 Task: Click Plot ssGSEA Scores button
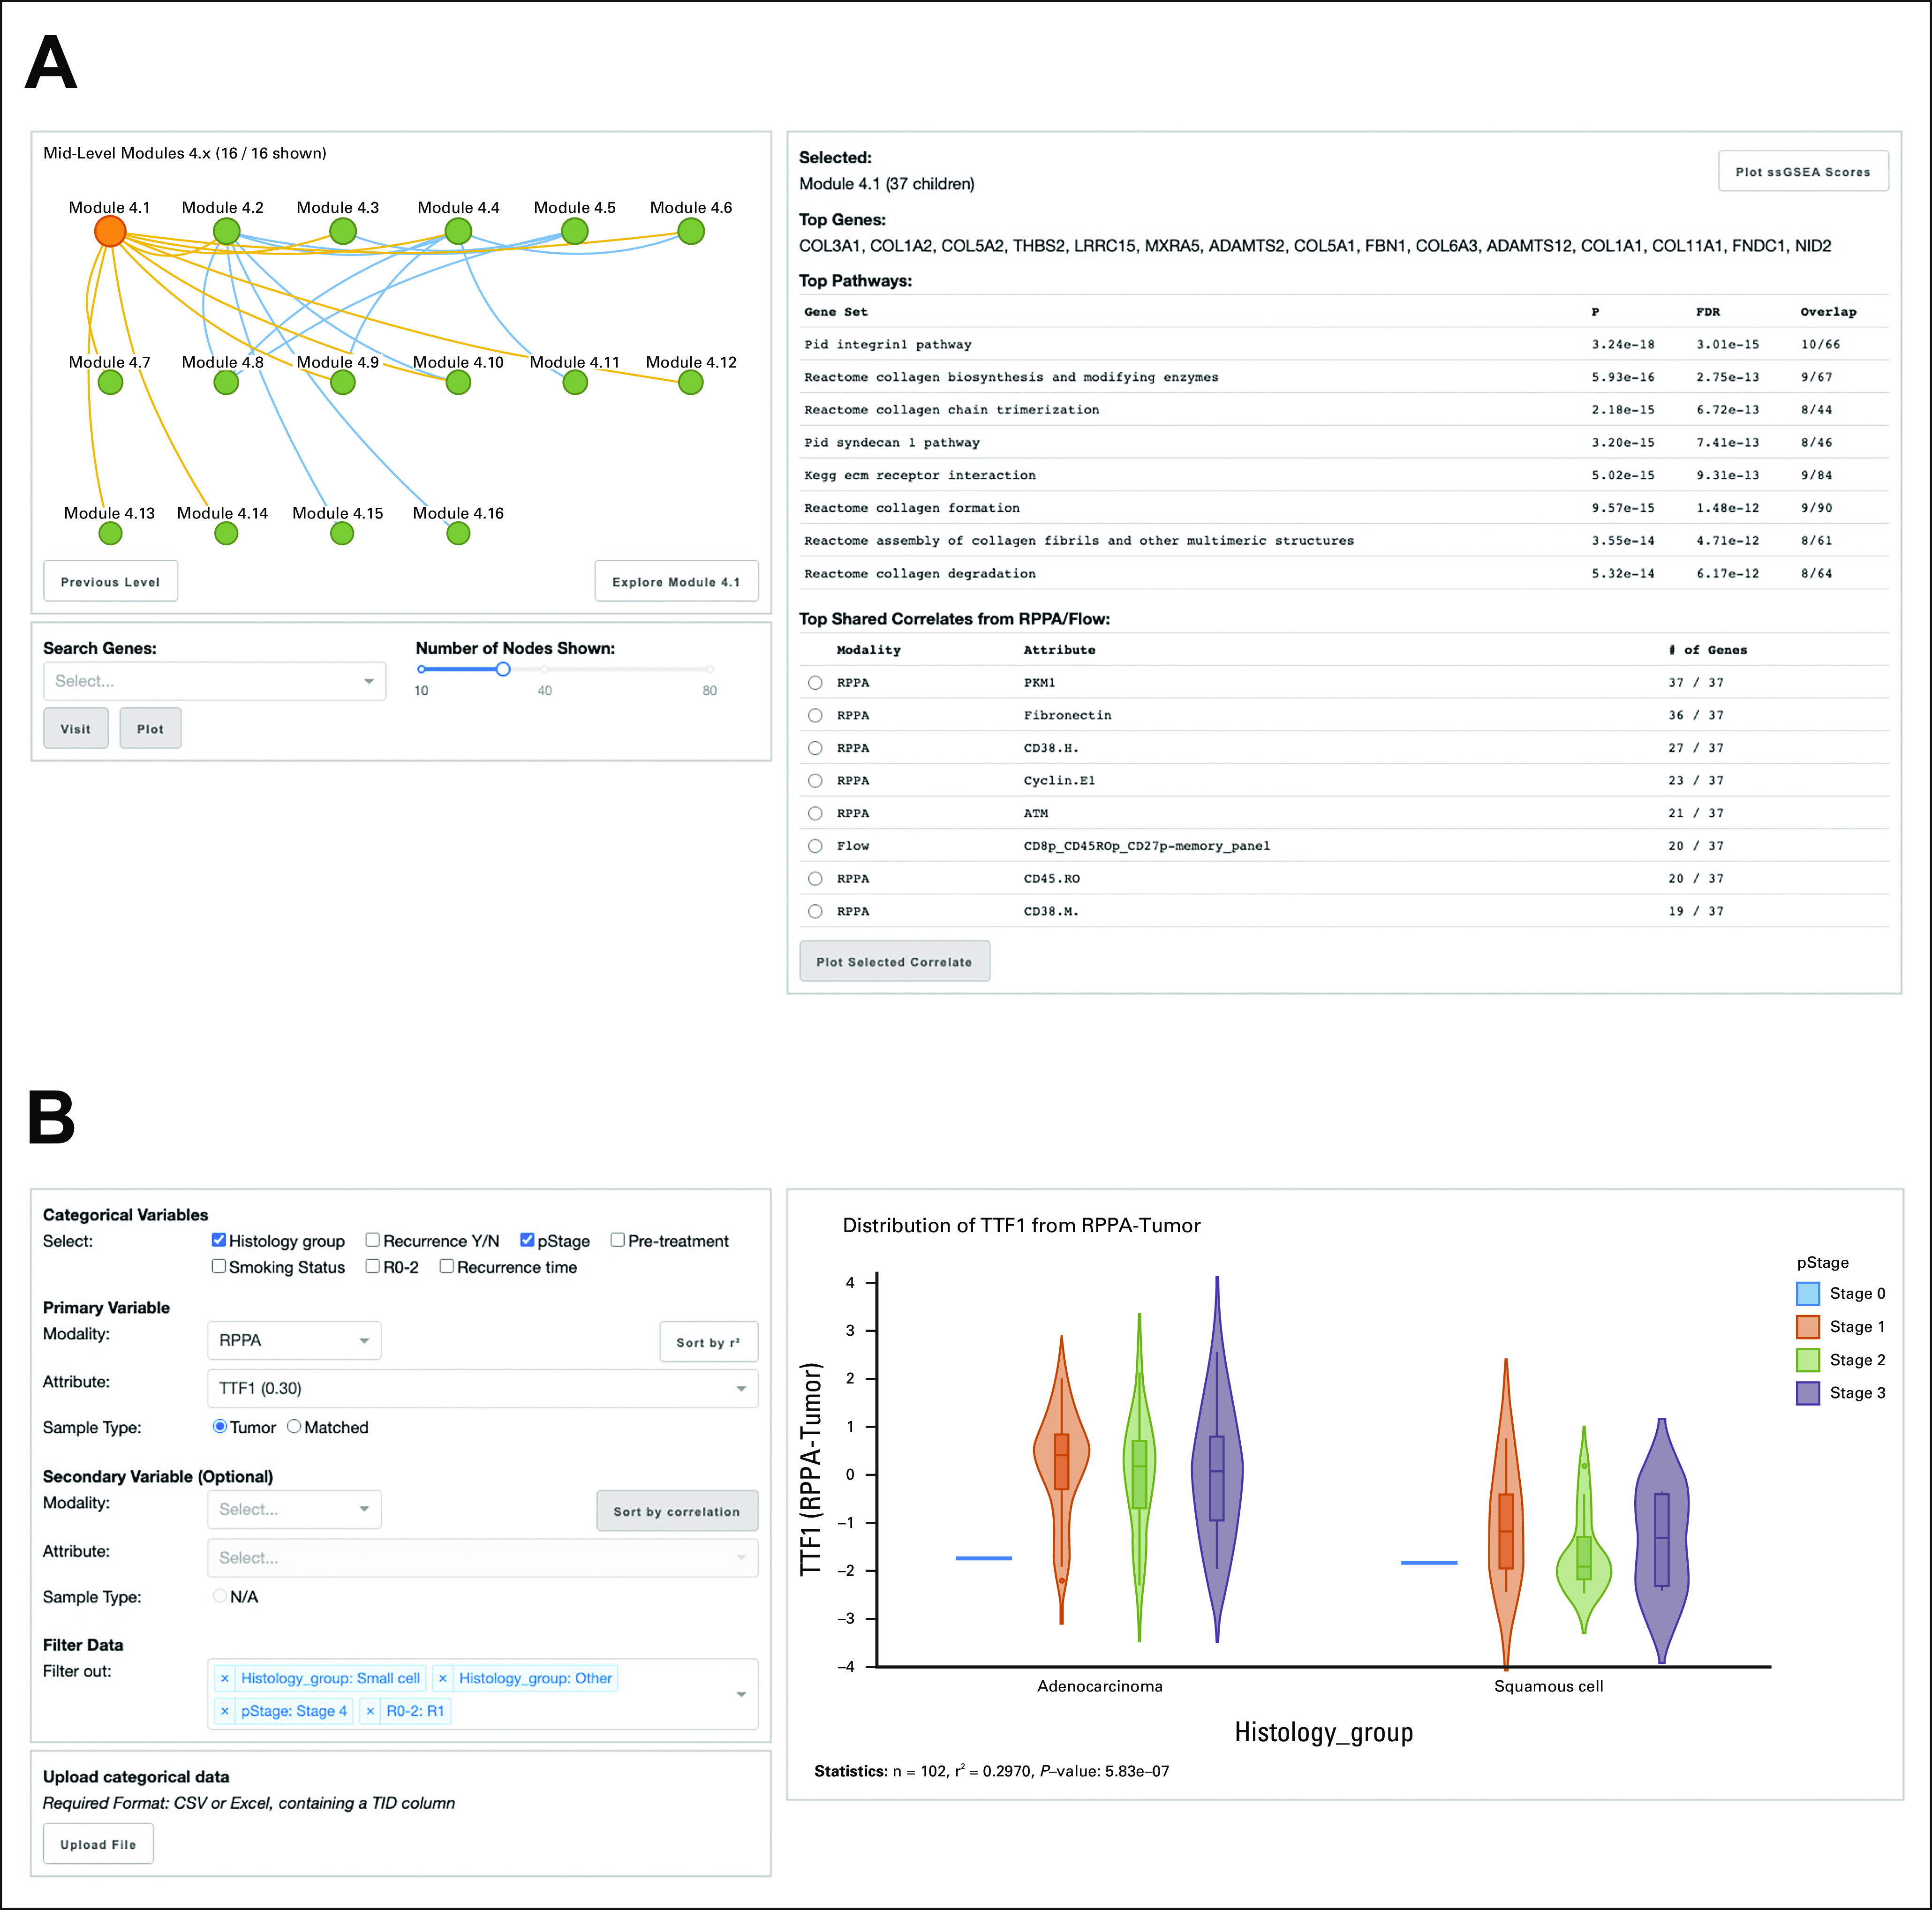(1803, 172)
